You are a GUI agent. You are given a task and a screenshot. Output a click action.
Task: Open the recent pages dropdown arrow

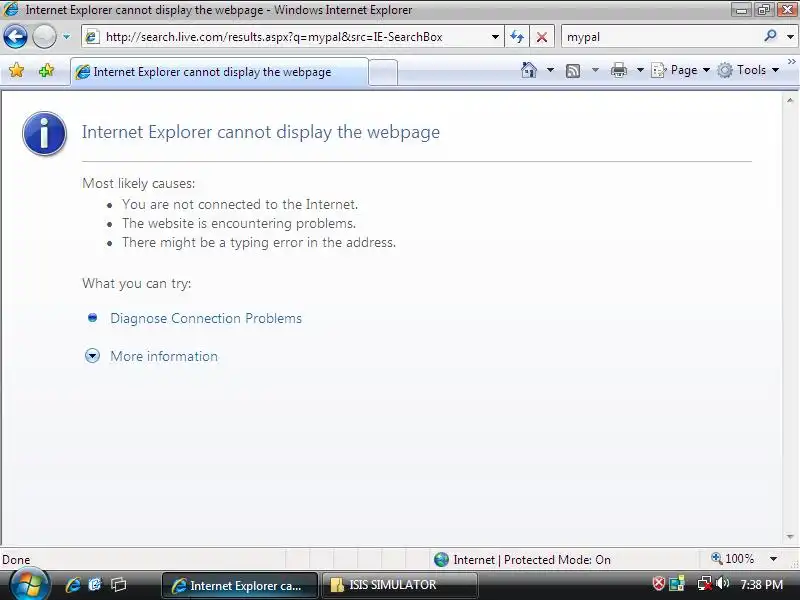coord(66,37)
